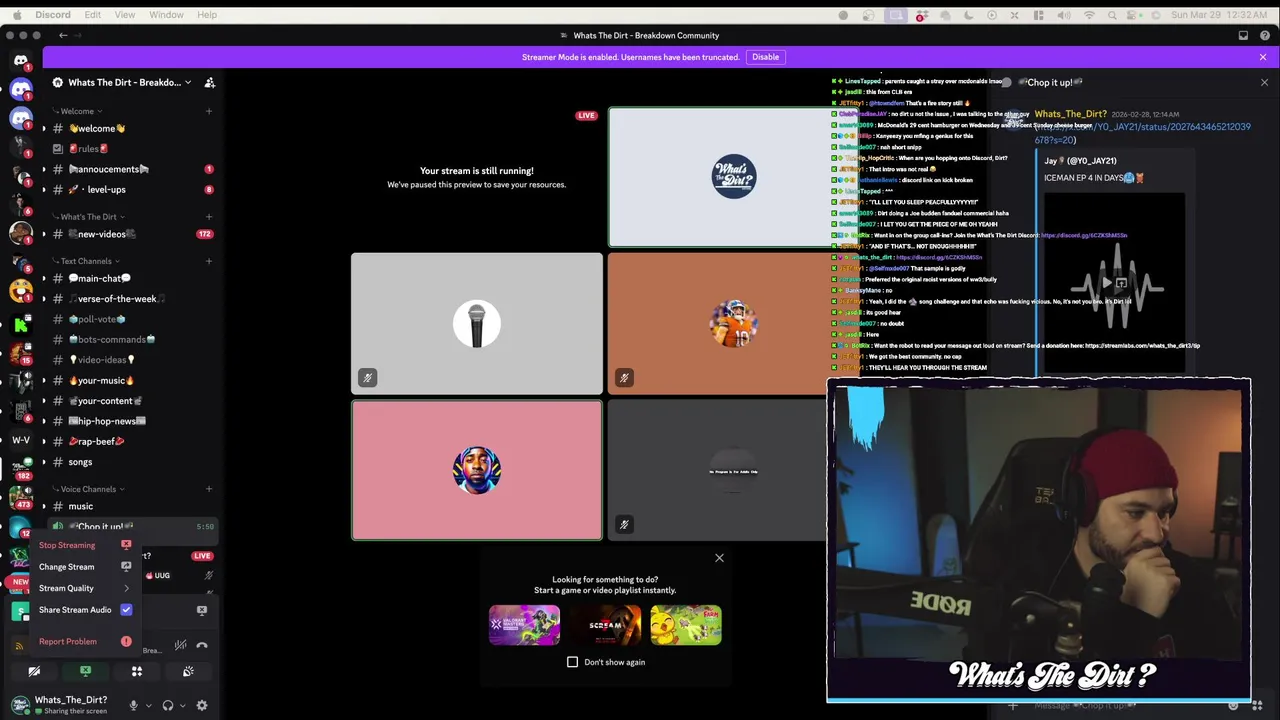Image resolution: width=1280 pixels, height=720 pixels.
Task: Open the green K server icon
Action: (x=21, y=325)
